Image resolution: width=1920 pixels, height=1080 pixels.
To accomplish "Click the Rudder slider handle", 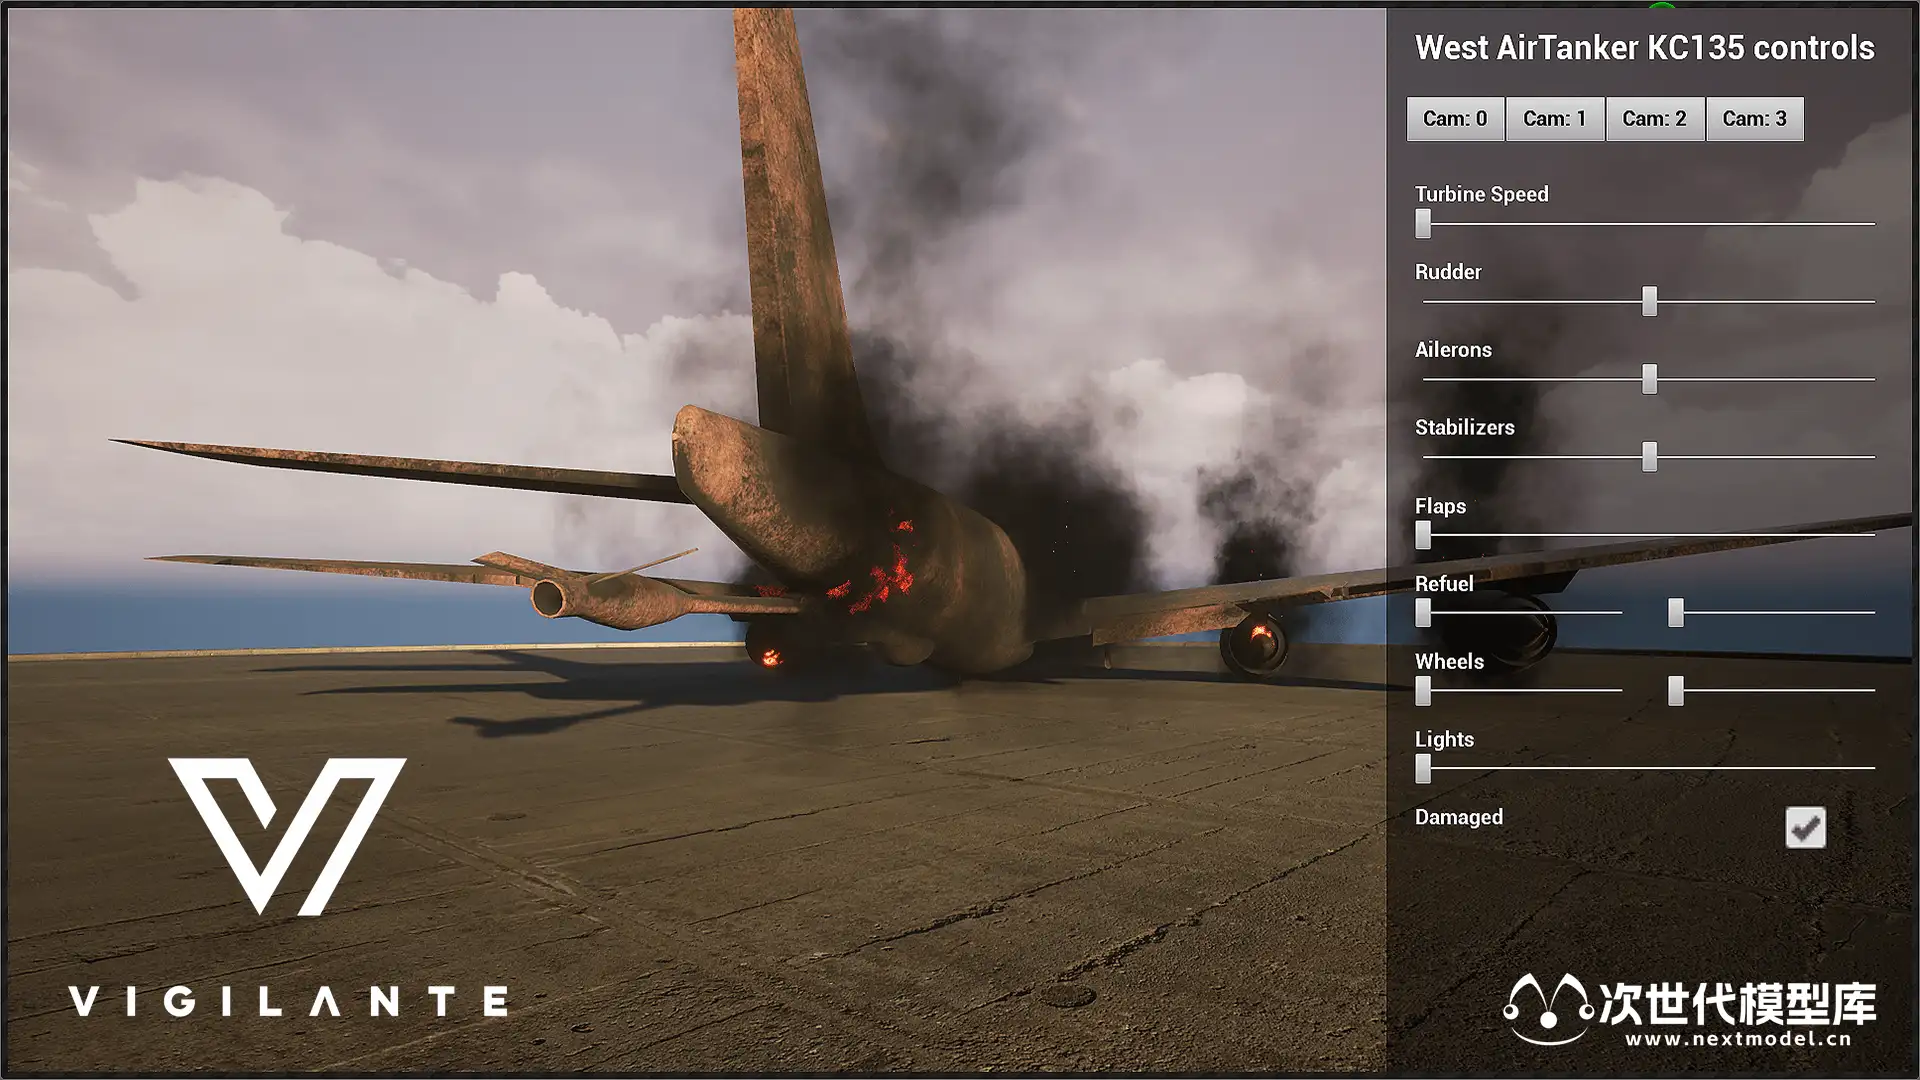I will pyautogui.click(x=1649, y=301).
